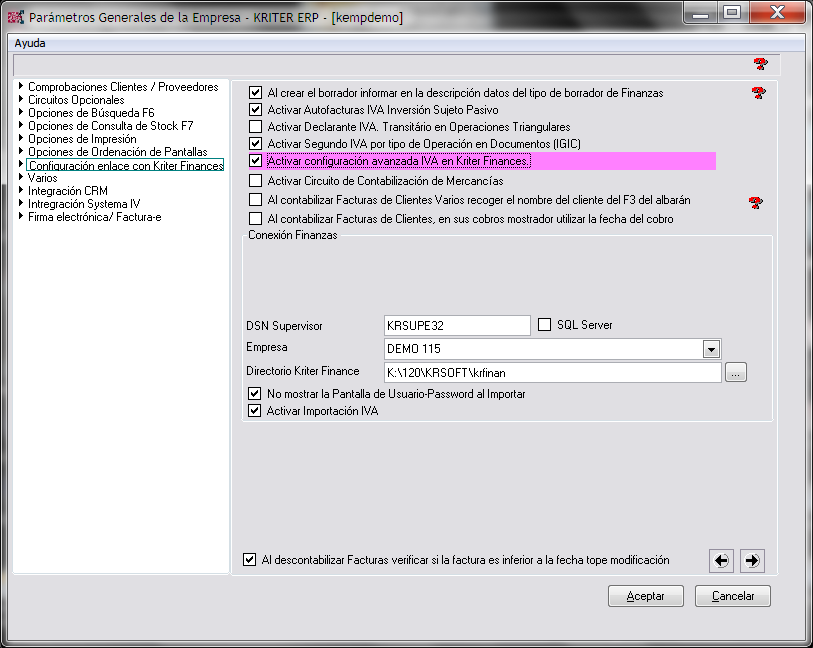
Task: Check cobros mostrador utilizar fecha del cobro
Action: (x=255, y=218)
